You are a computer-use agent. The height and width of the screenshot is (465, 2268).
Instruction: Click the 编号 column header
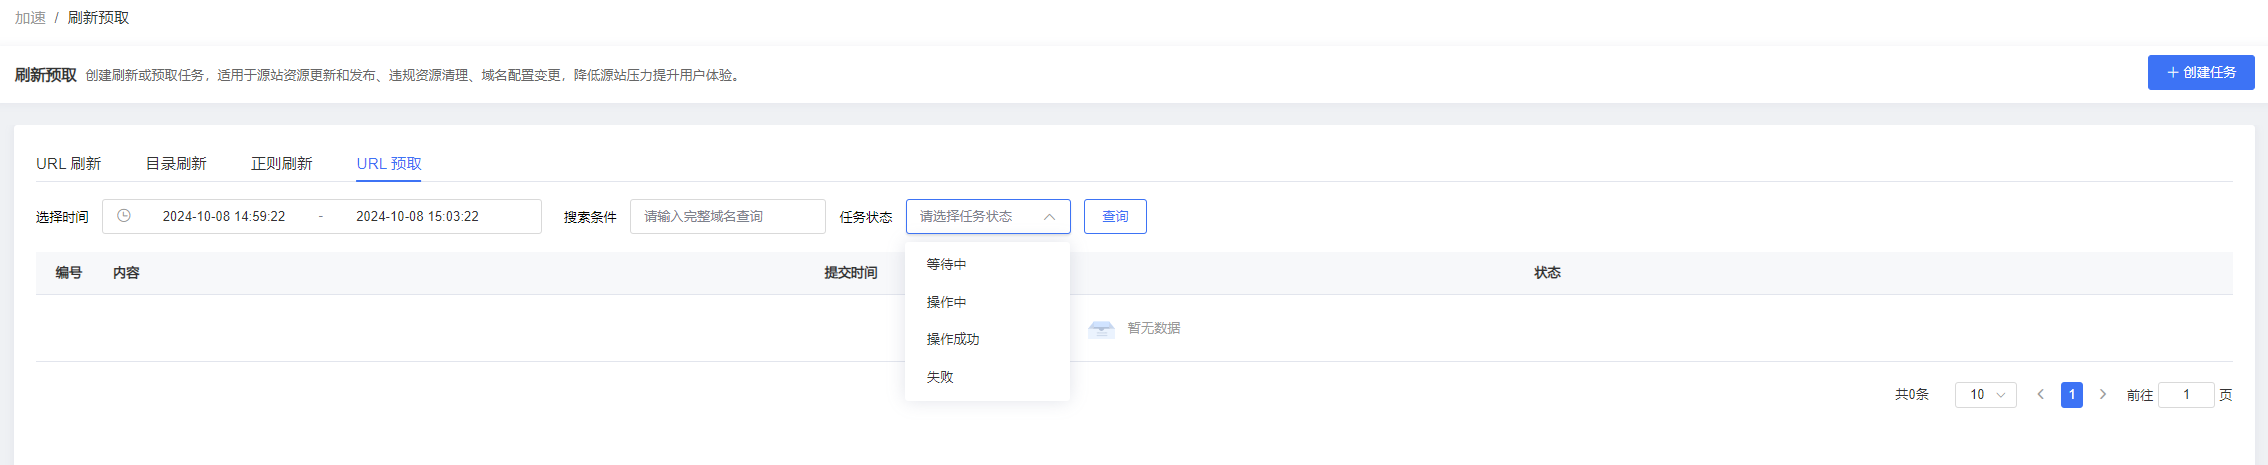click(x=69, y=273)
